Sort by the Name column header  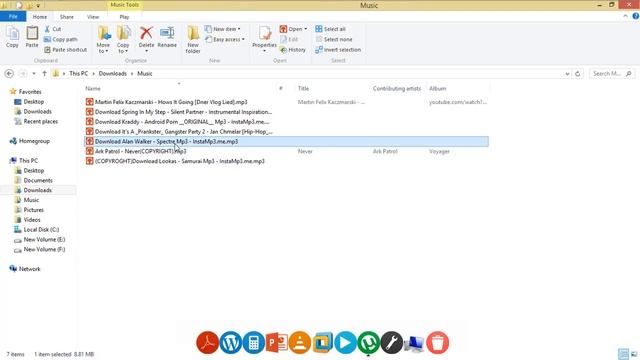[93, 88]
